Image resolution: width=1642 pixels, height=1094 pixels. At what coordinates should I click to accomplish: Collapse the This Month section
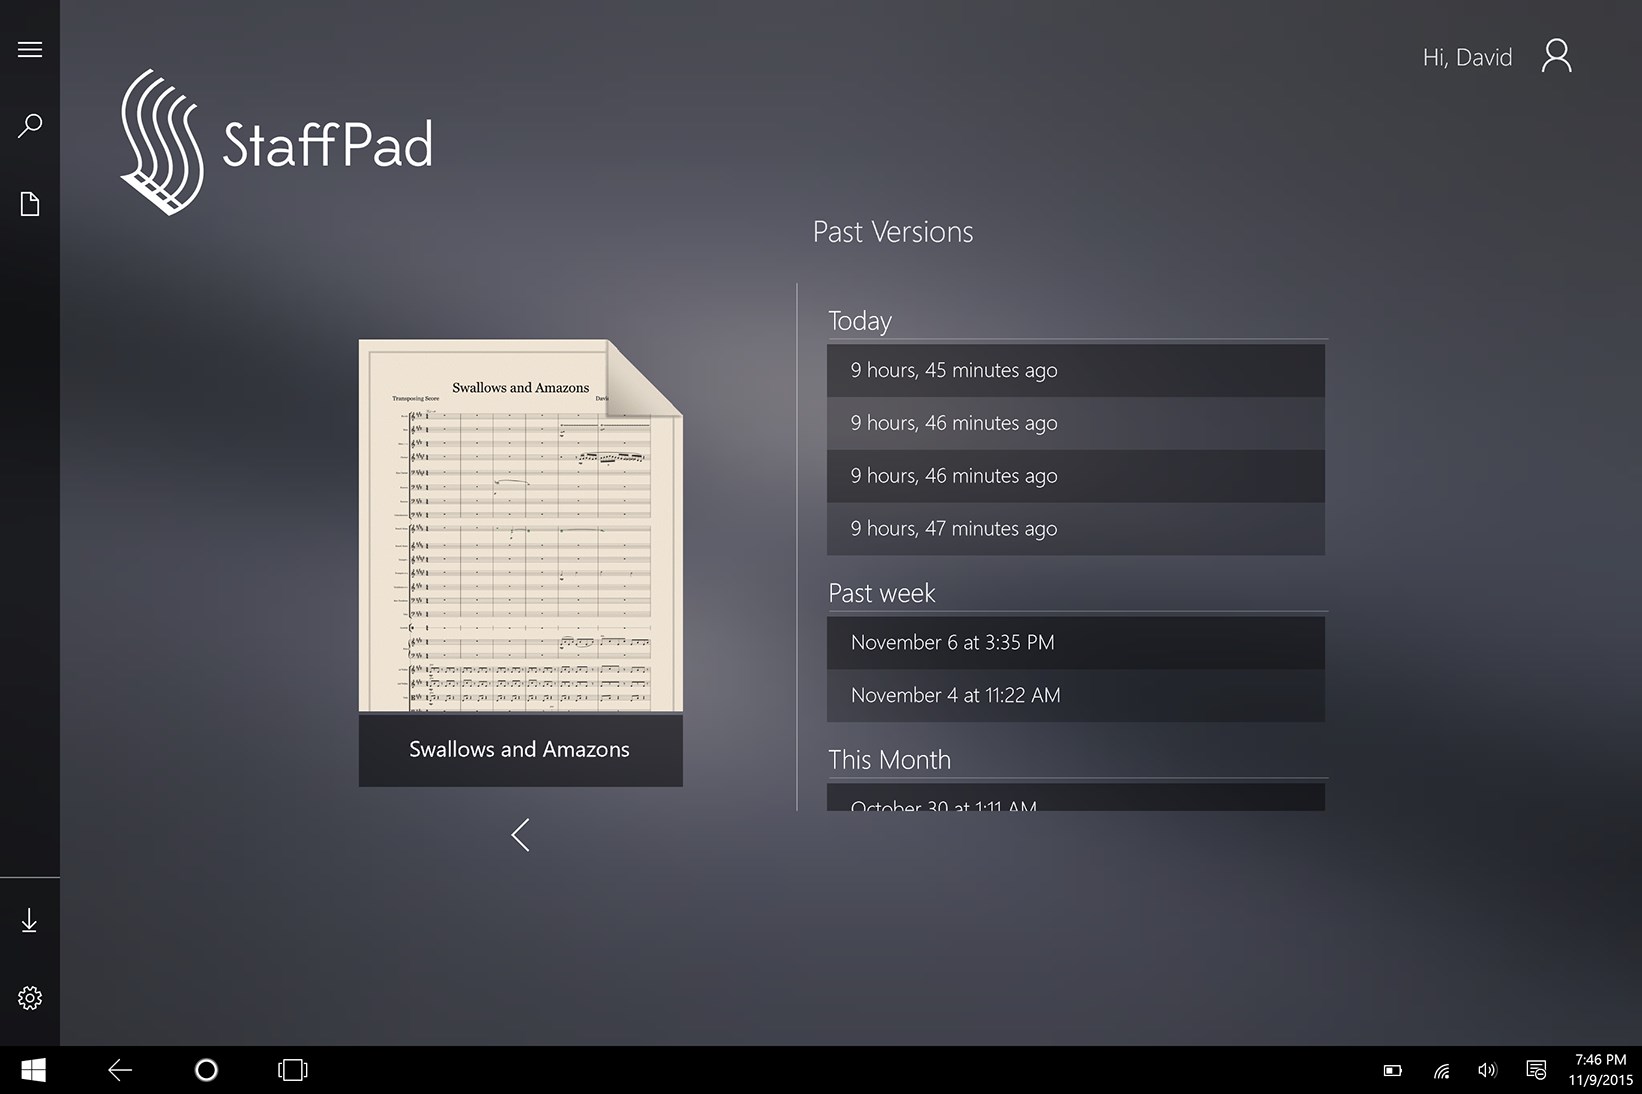(x=889, y=759)
